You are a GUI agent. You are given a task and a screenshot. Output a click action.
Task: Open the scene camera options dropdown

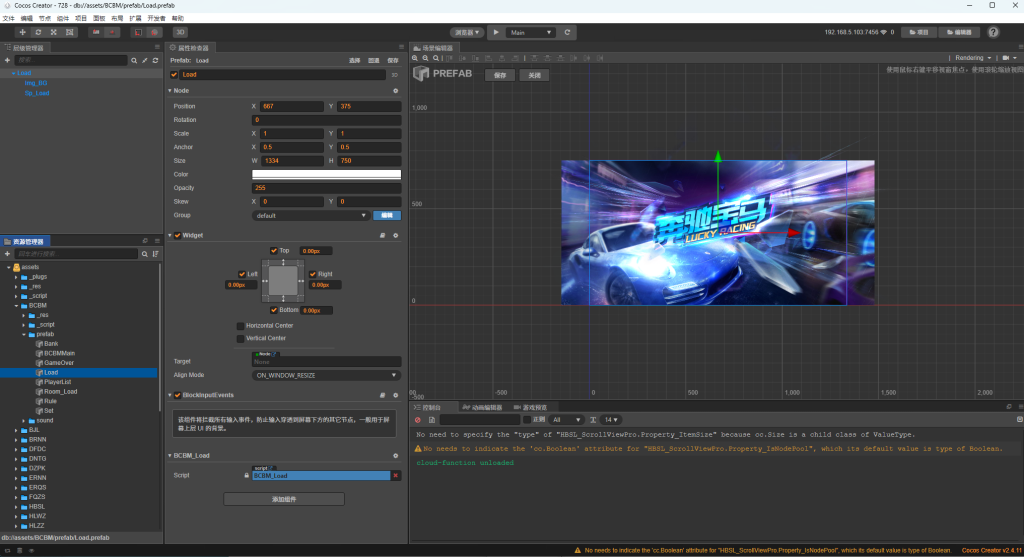1010,58
